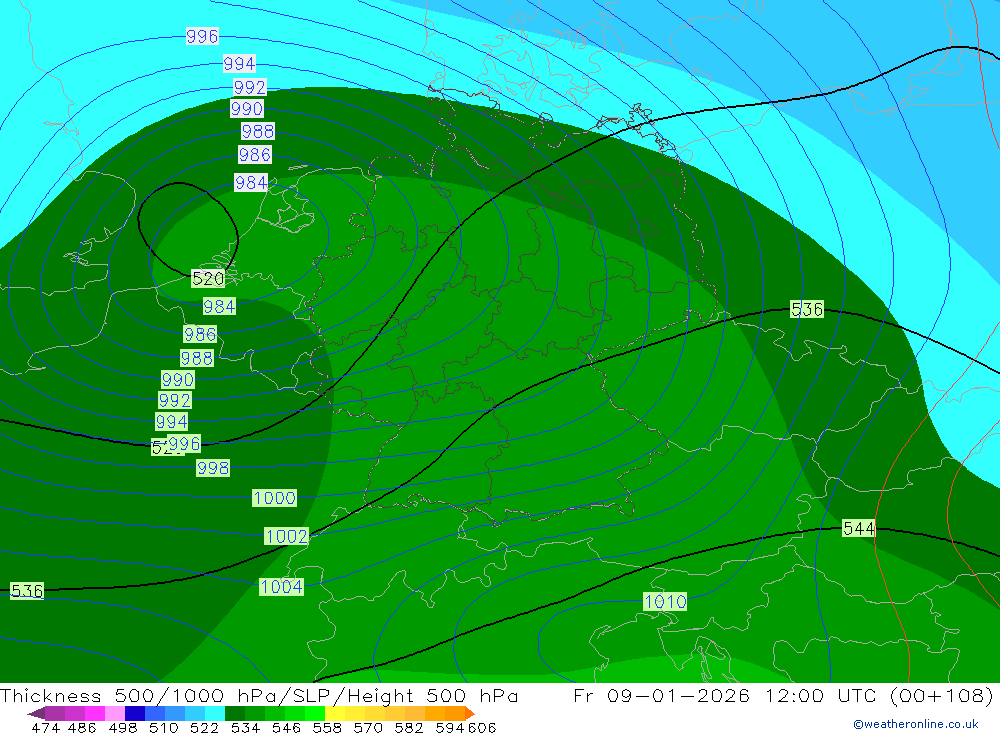Click the 582 legend value

click(409, 728)
